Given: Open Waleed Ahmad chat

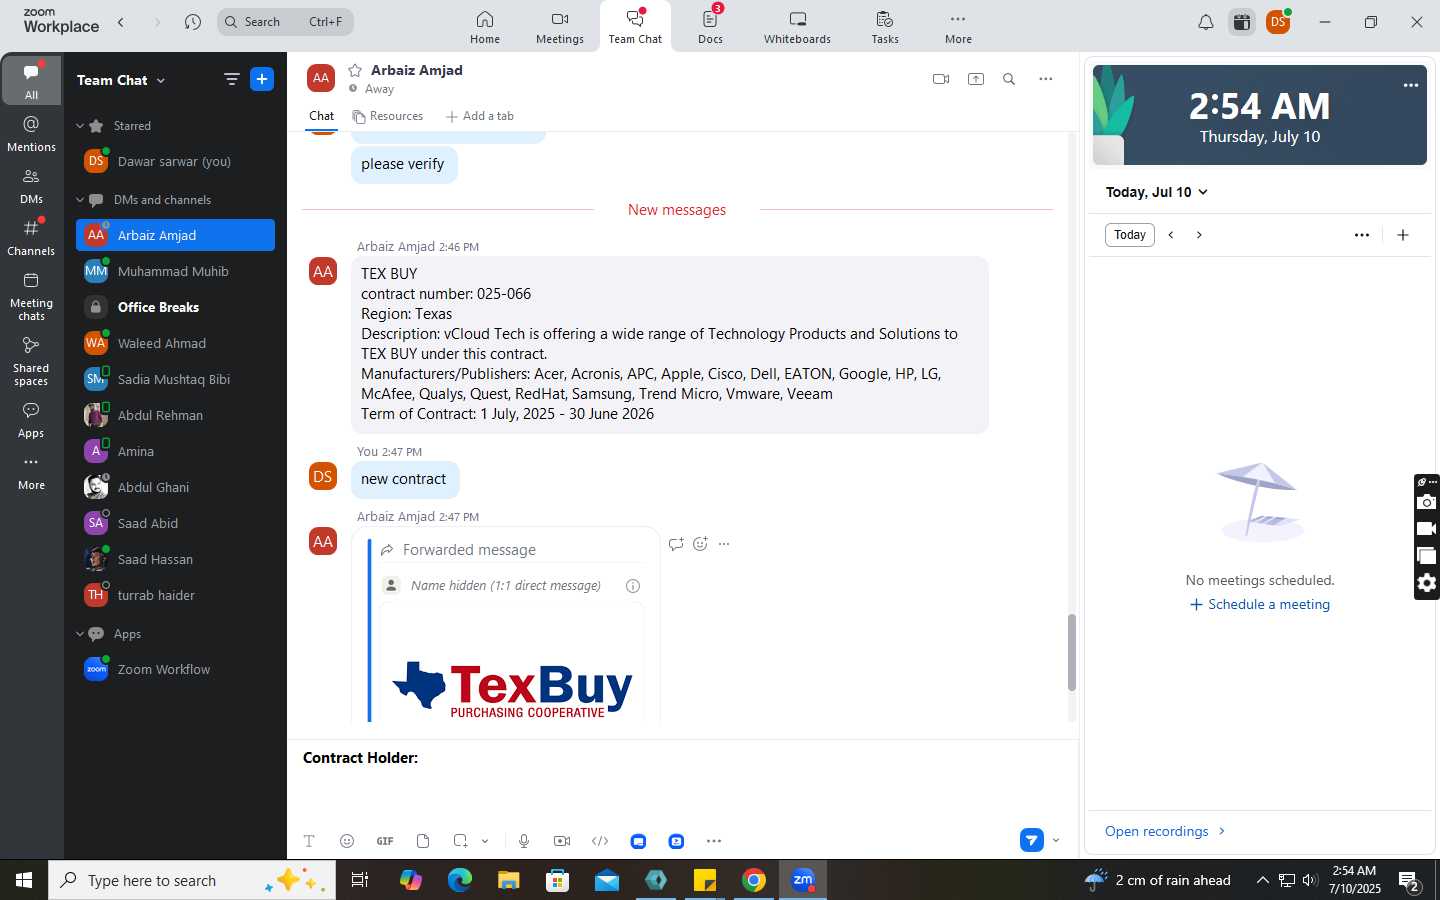Looking at the screenshot, I should [175, 343].
